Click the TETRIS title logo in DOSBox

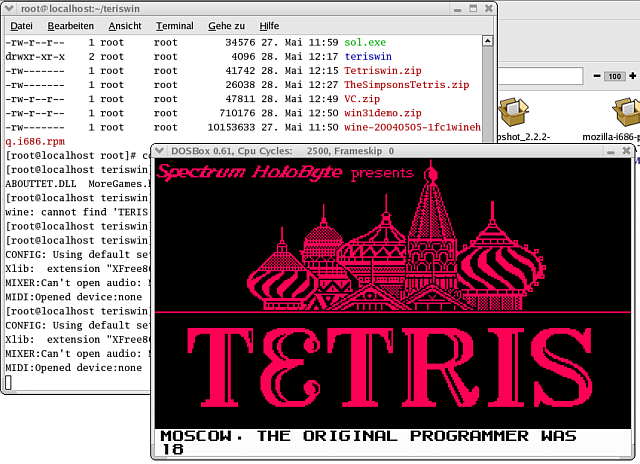tap(390, 367)
